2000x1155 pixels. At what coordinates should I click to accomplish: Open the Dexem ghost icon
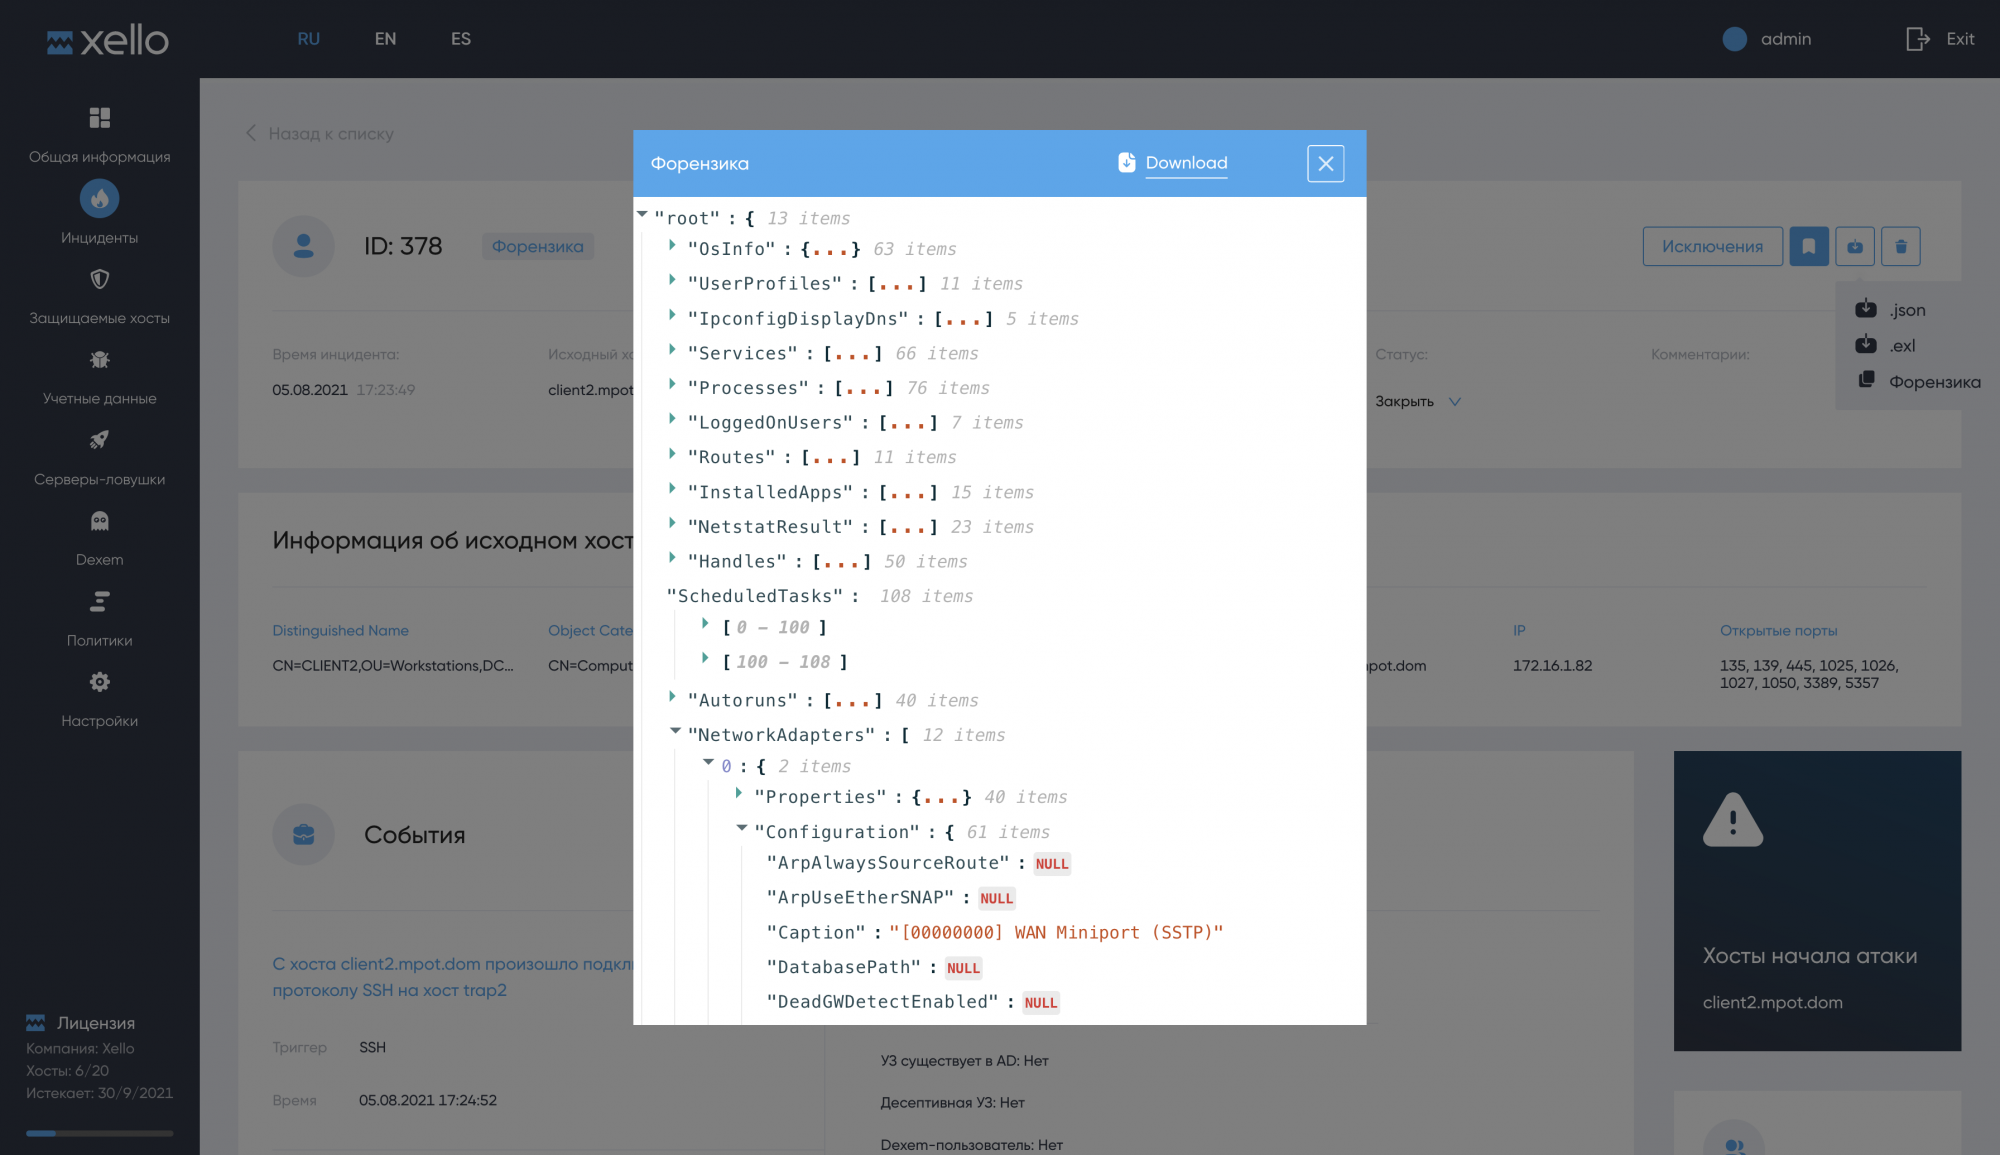click(x=99, y=521)
